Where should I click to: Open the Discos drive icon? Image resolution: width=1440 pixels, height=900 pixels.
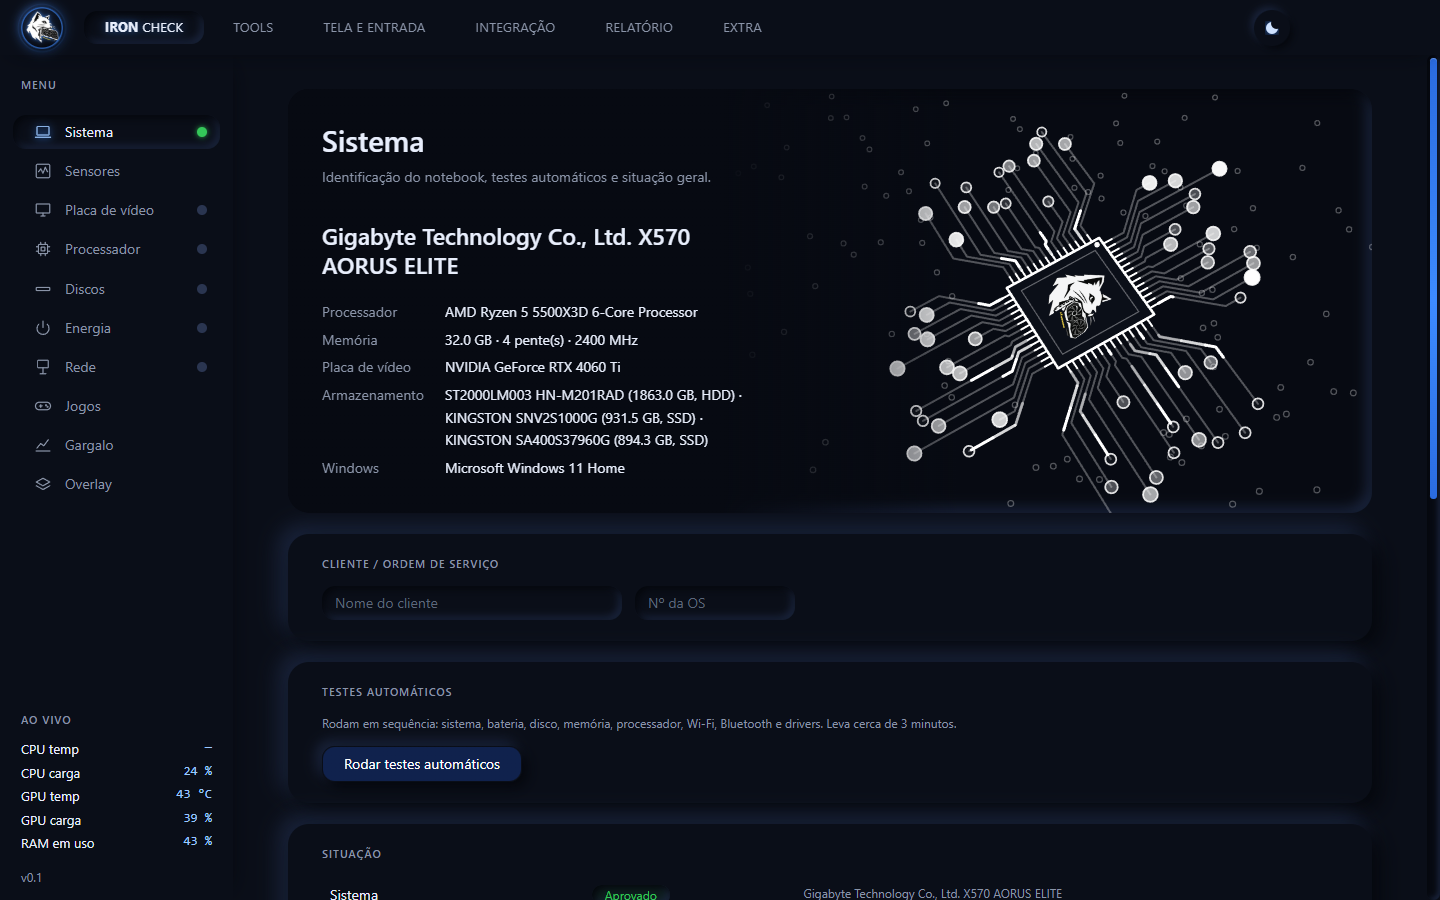[43, 289]
